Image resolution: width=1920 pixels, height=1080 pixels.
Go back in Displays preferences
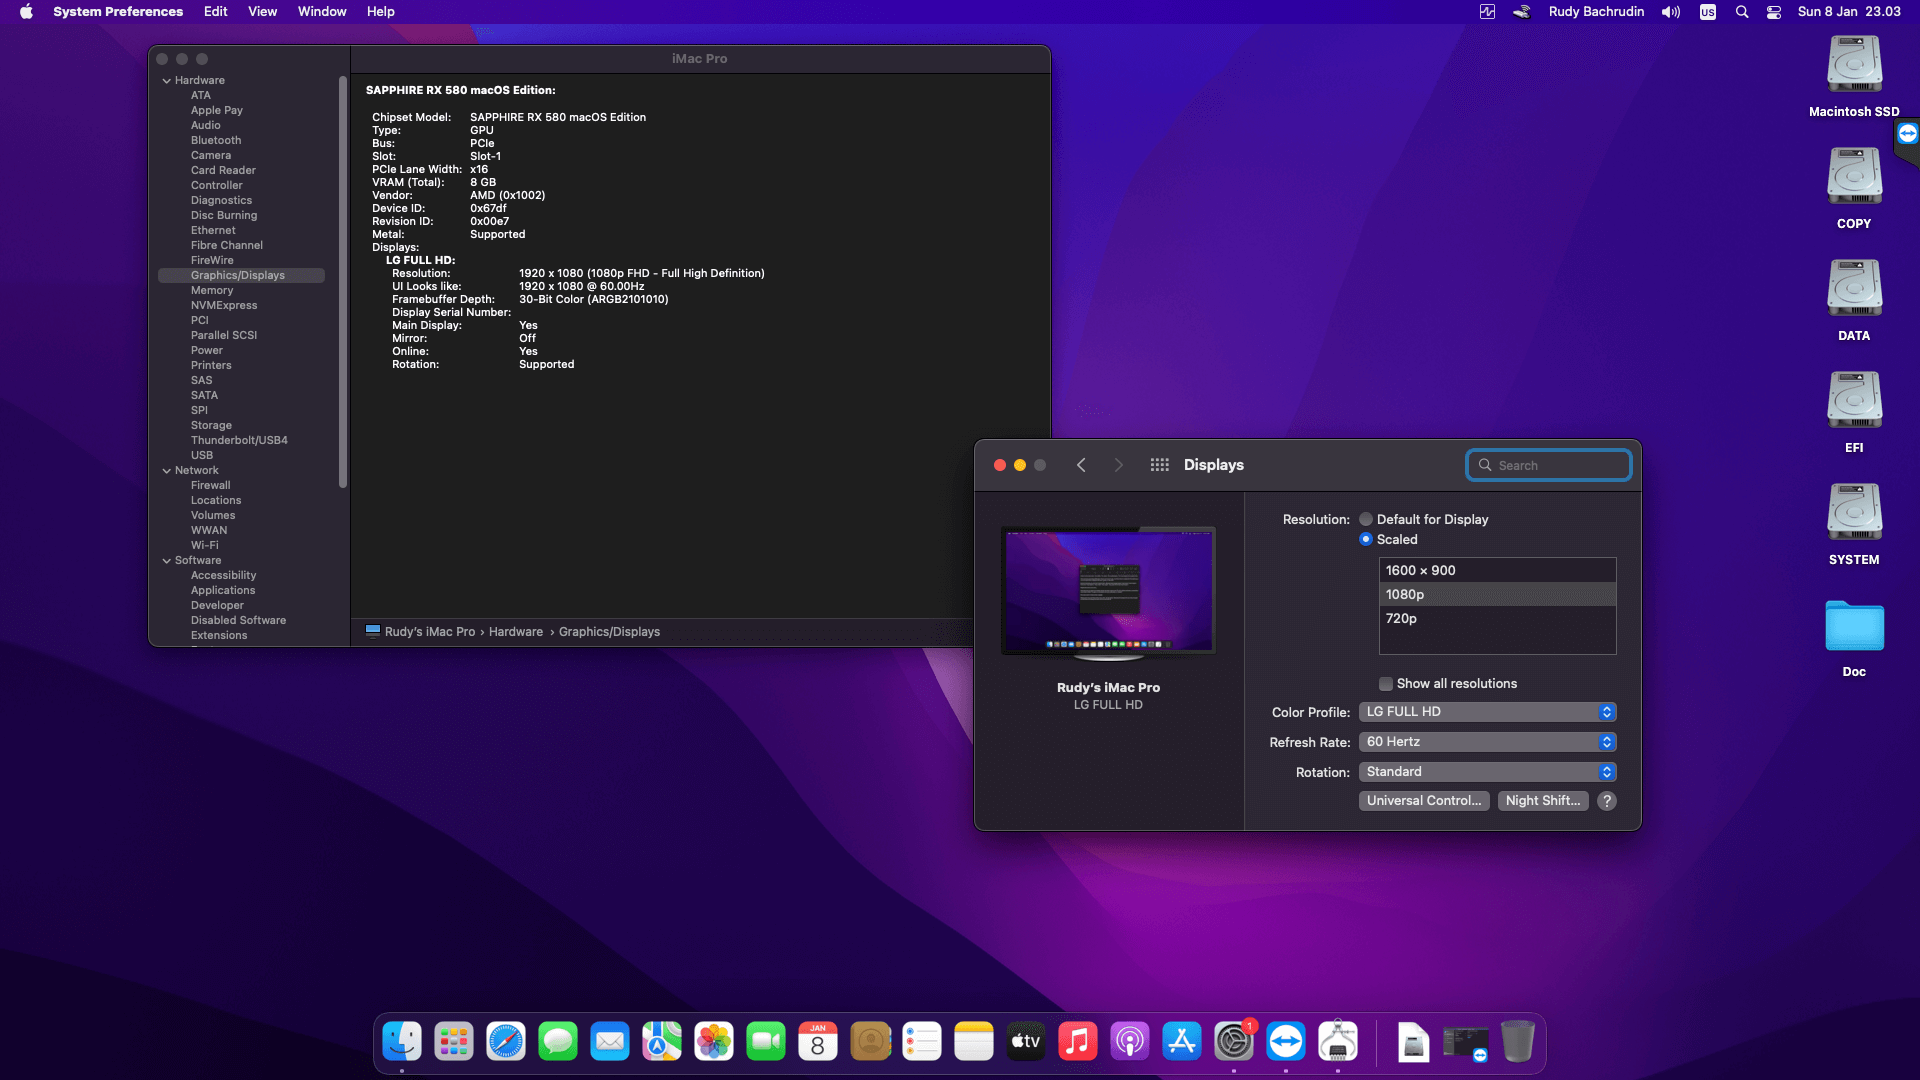click(x=1081, y=465)
